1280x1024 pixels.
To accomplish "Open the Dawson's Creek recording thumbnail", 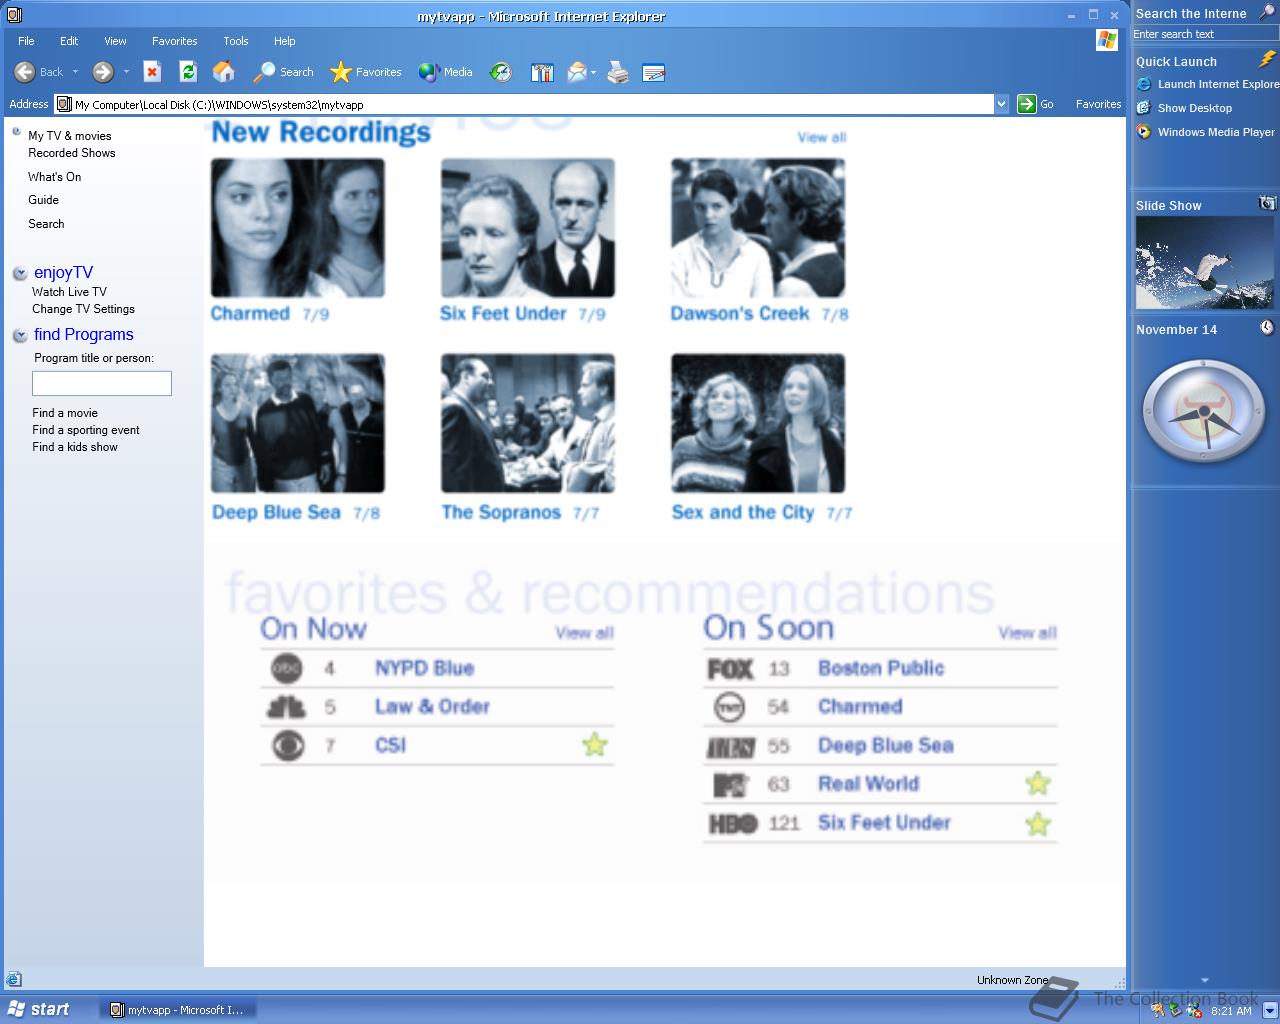I will point(758,228).
